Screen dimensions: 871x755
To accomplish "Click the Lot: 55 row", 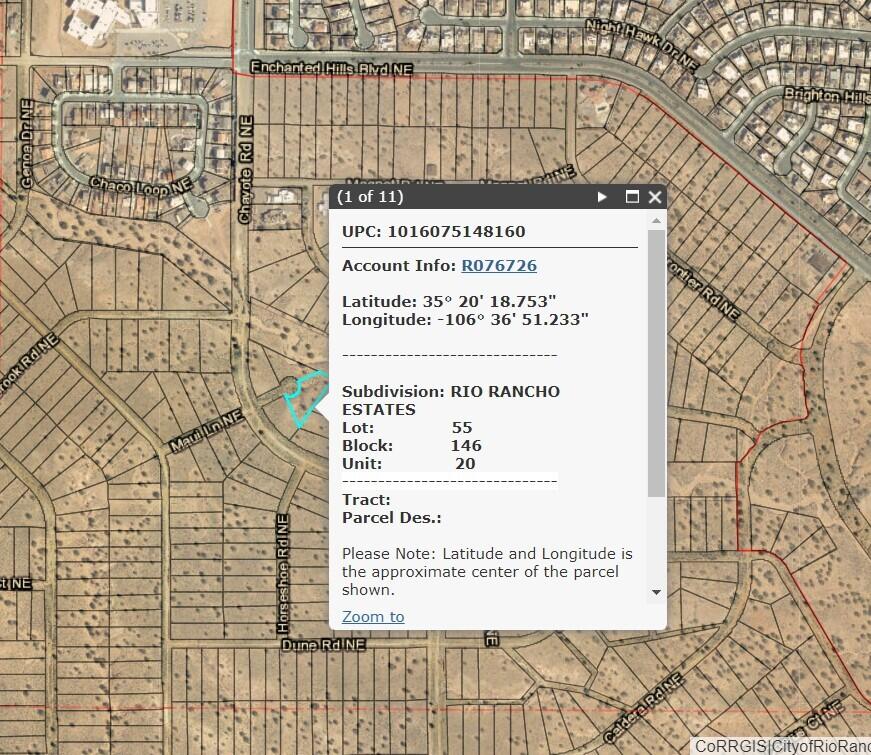I will (407, 427).
